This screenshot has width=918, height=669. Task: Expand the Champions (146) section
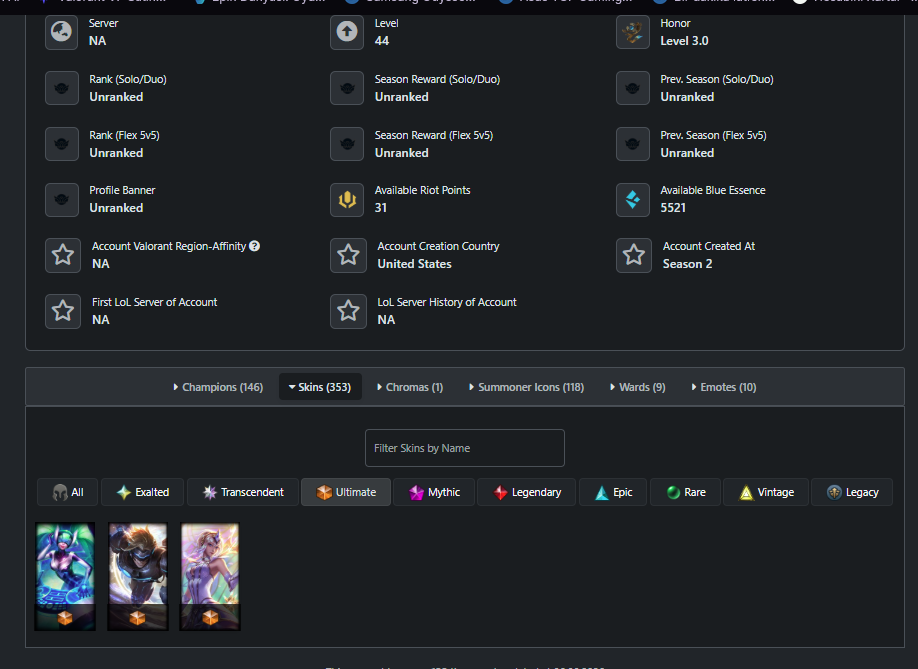coord(218,387)
